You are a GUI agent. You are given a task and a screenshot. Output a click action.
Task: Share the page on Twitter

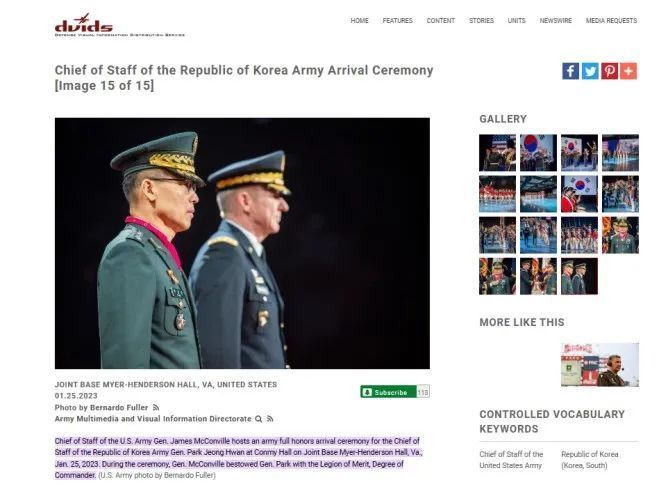coord(590,71)
